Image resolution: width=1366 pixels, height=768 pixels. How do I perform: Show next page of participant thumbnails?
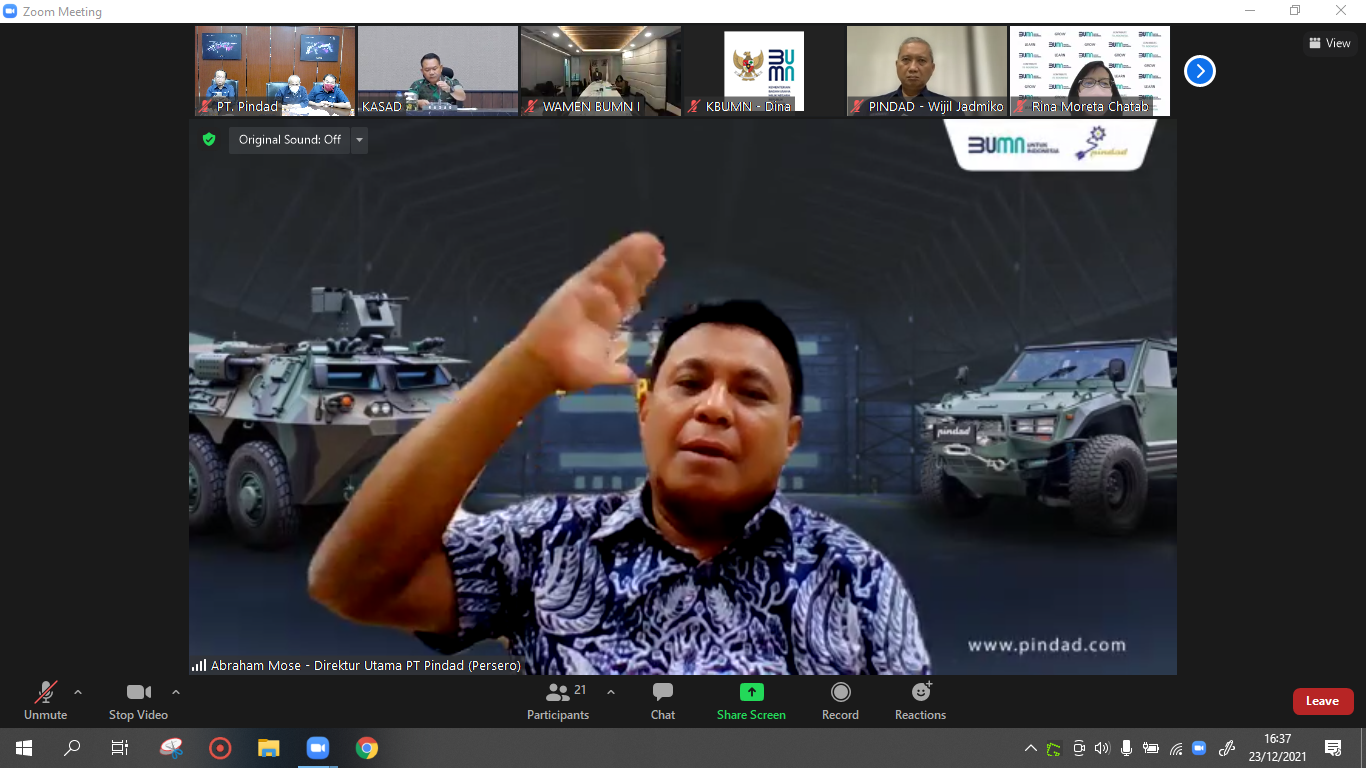[1200, 71]
